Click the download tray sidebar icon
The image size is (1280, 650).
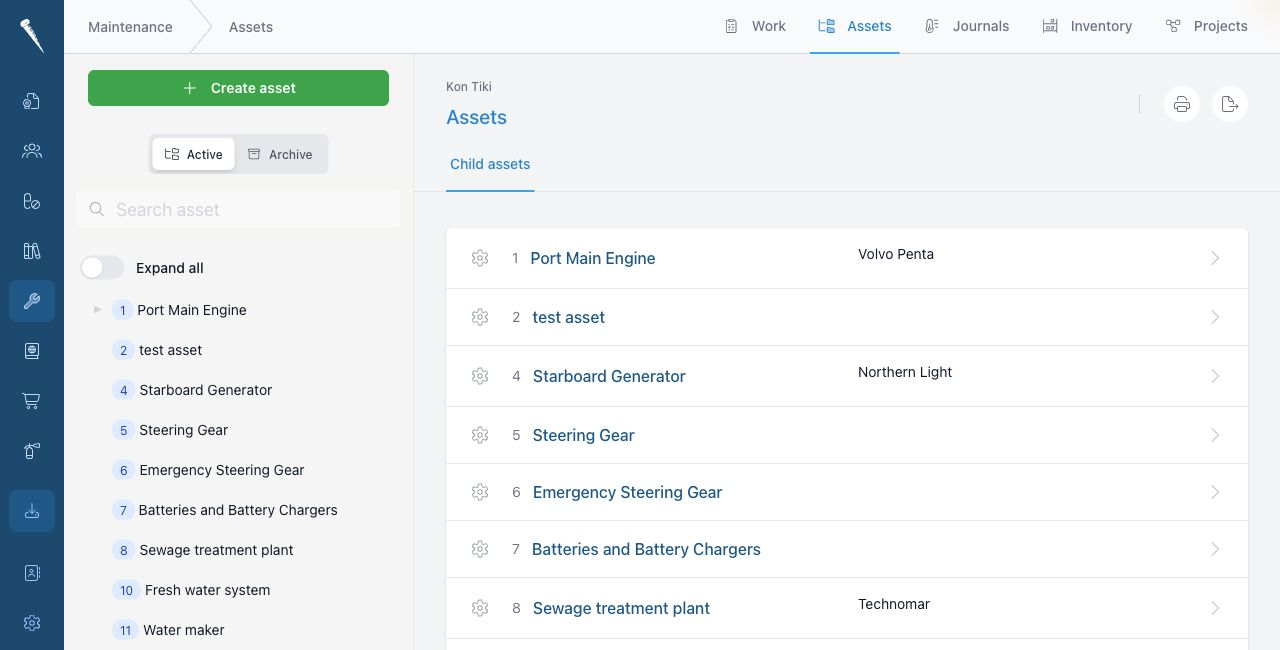(x=32, y=511)
